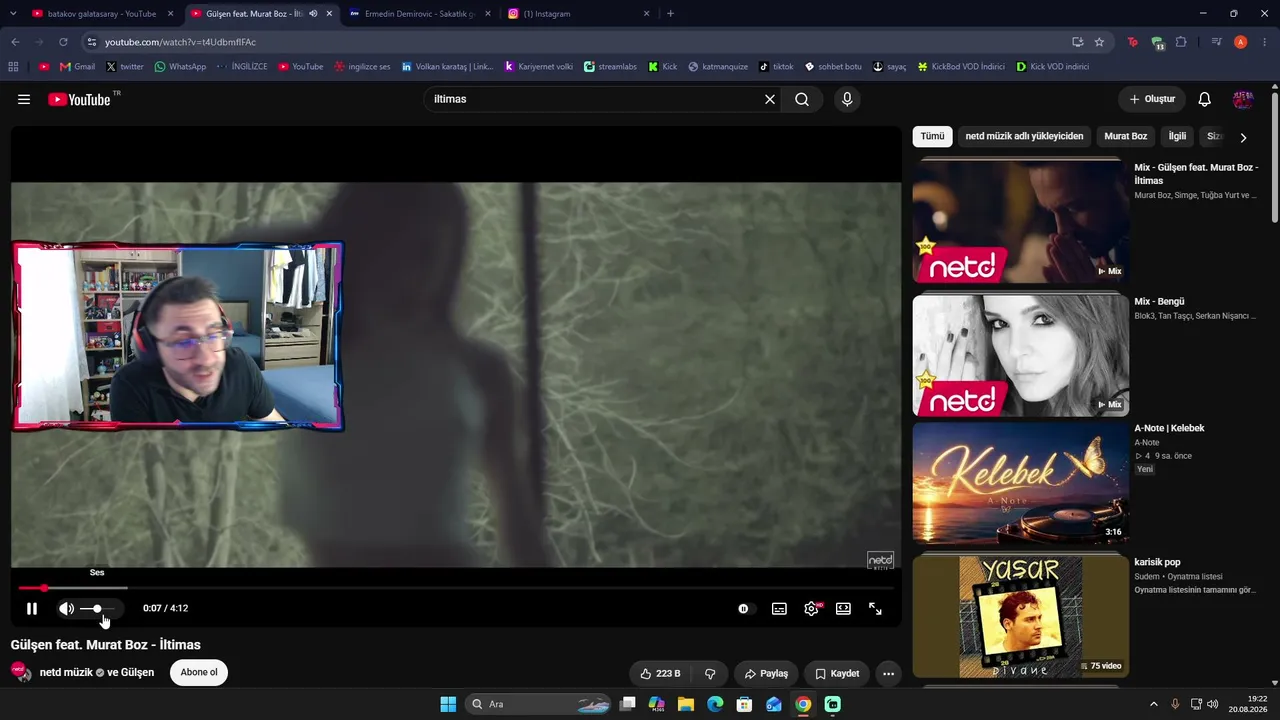The height and width of the screenshot is (720, 1280).
Task: Open the YouTube account avatar menu
Action: pyautogui.click(x=1243, y=99)
